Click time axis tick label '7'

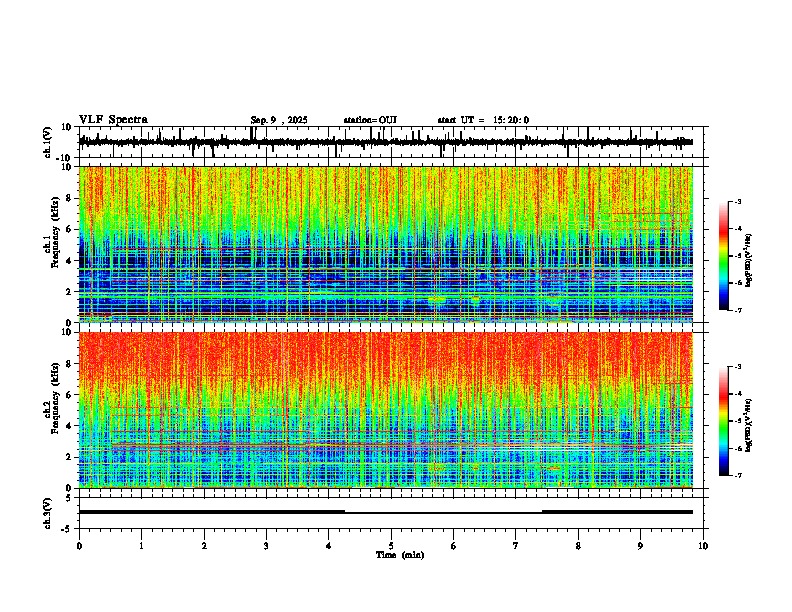point(516,546)
